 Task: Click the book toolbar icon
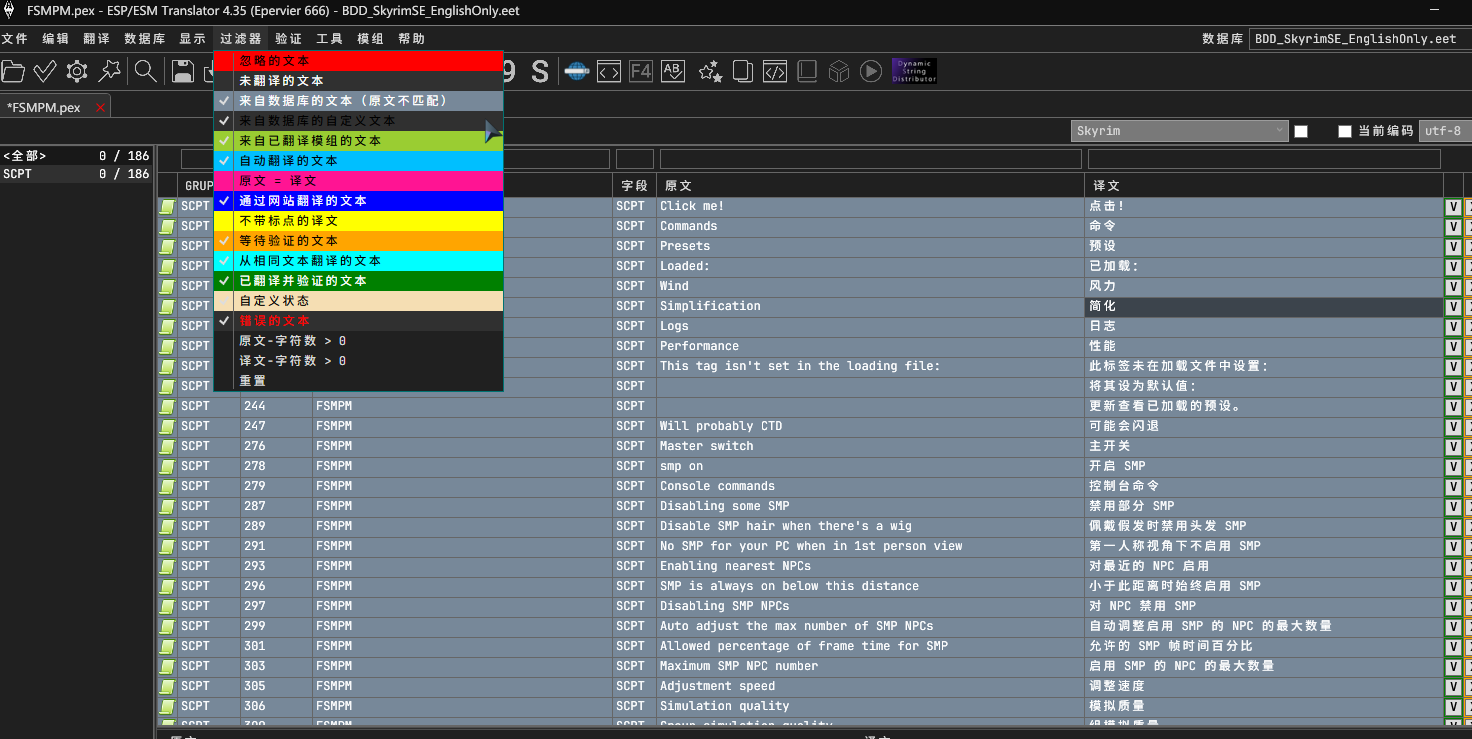click(x=807, y=71)
